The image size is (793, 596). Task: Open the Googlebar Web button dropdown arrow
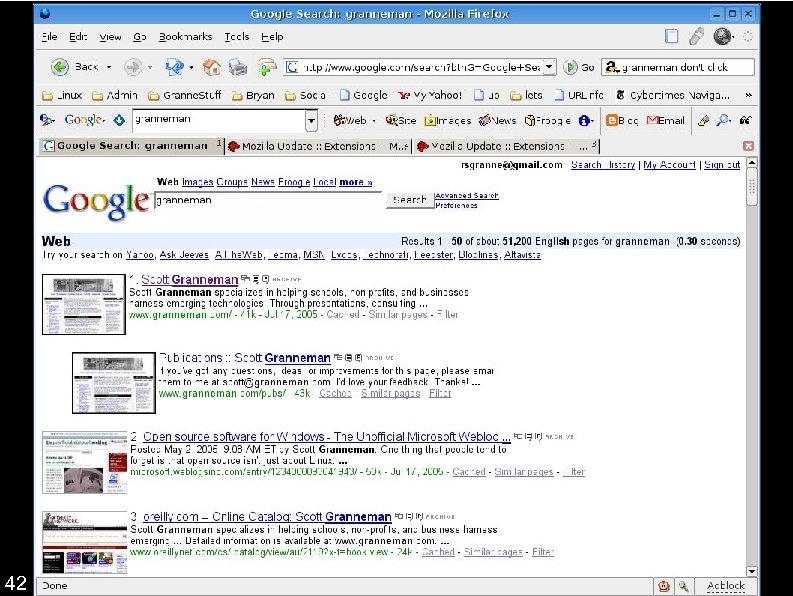374,120
